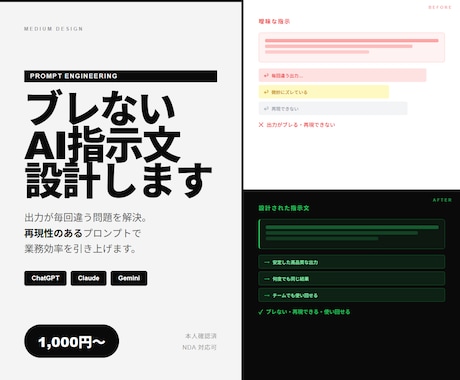The width and height of the screenshot is (460, 380).
Task: Click the 出力がブレる・再現できない text
Action: [301, 125]
